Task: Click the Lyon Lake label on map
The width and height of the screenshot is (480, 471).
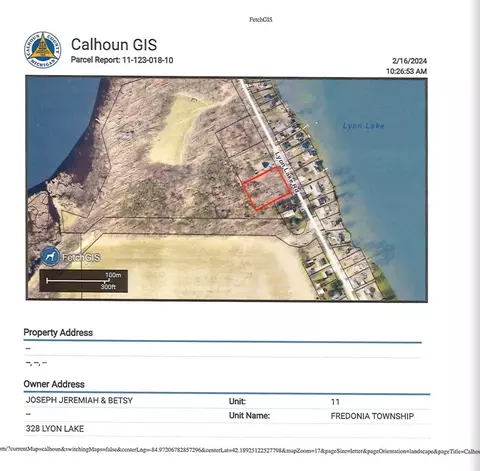Action: pyautogui.click(x=363, y=126)
